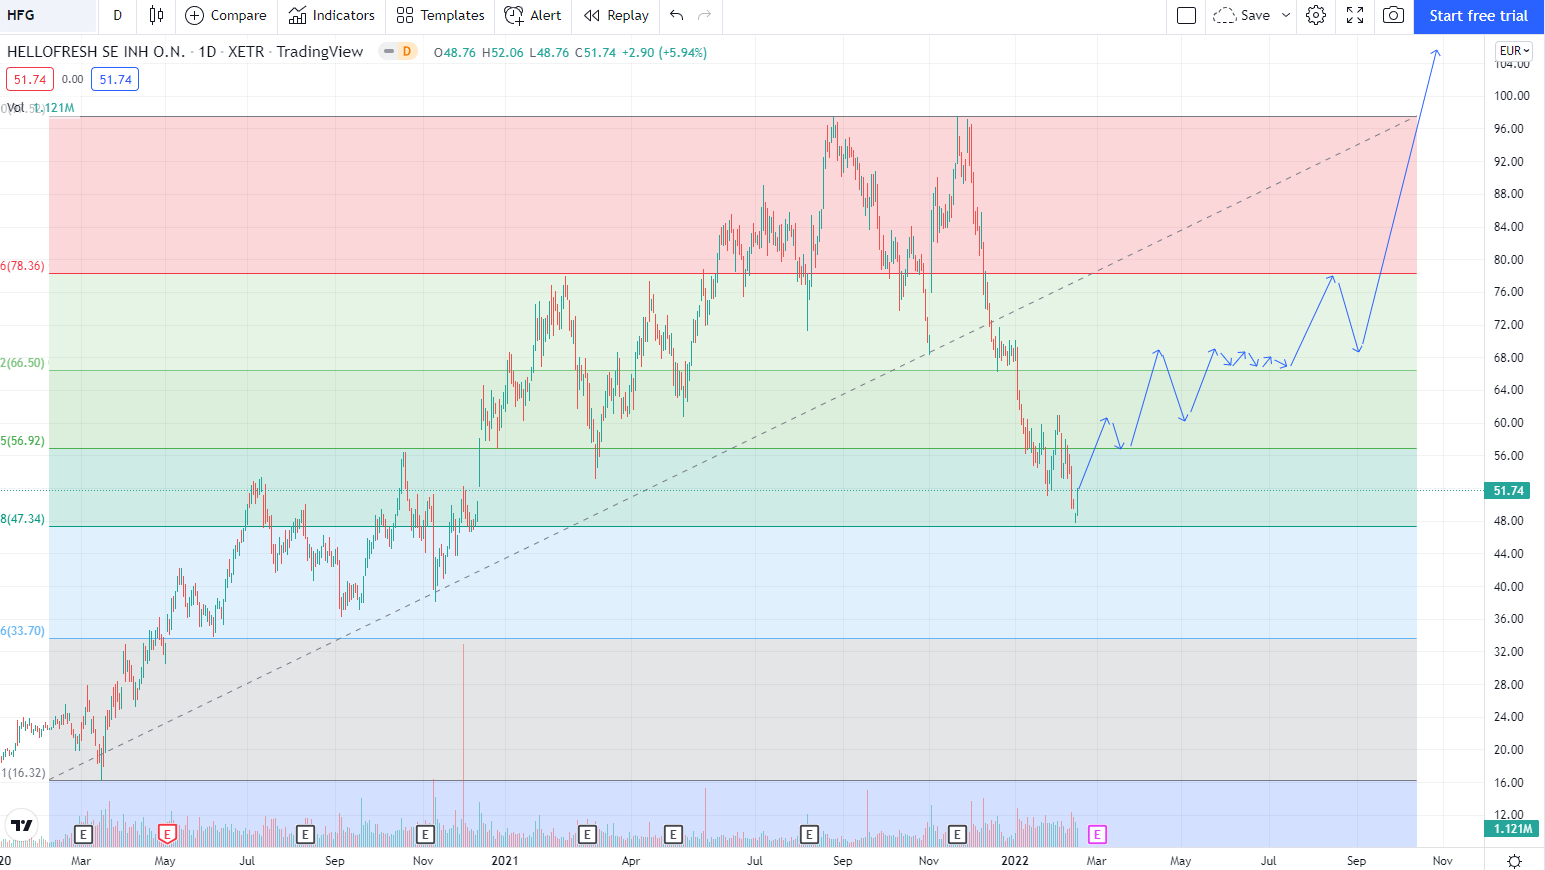This screenshot has width=1545, height=870.
Task: Click the 1.121M volume axis label
Action: coord(1512,829)
